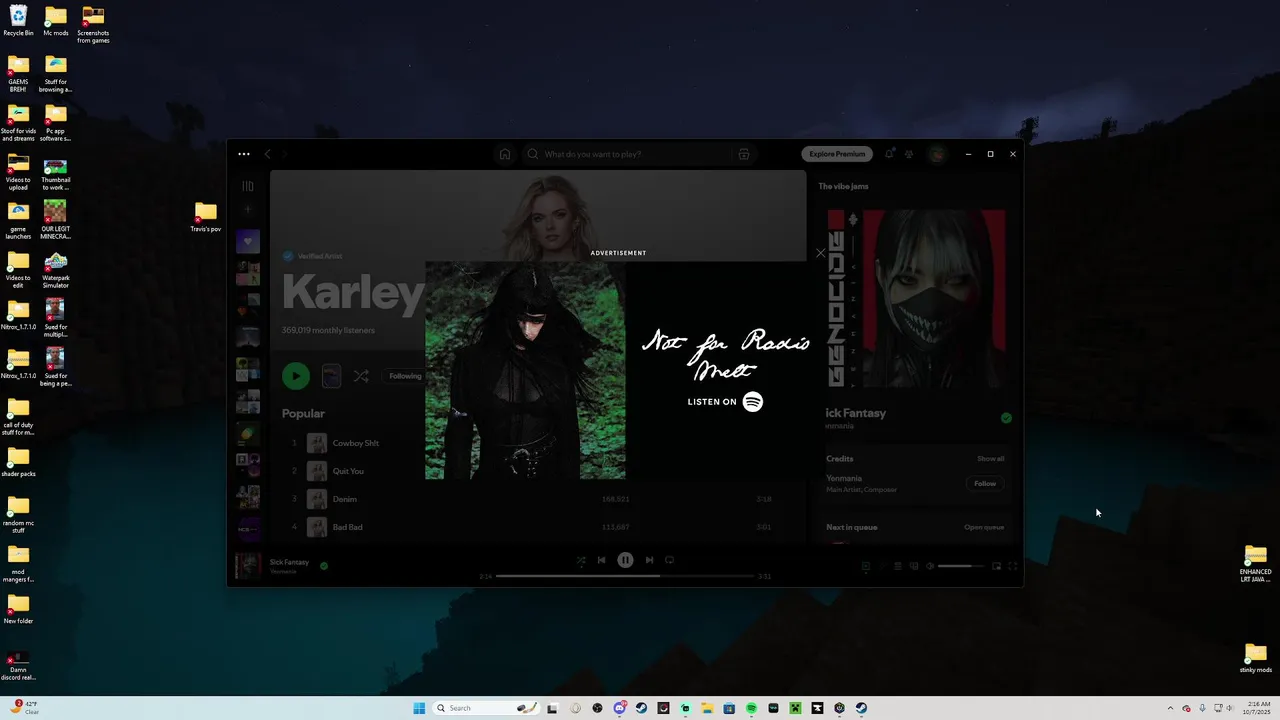Select the track Cowboy Sh!t
This screenshot has height=720, width=1280.
click(356, 443)
